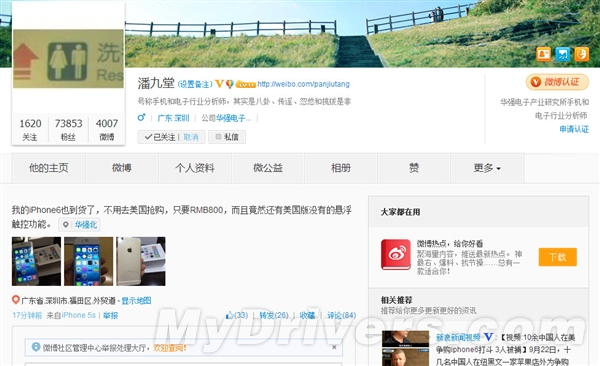Click 欢迎查阅 link in the notice
The image size is (600, 366).
point(170,348)
